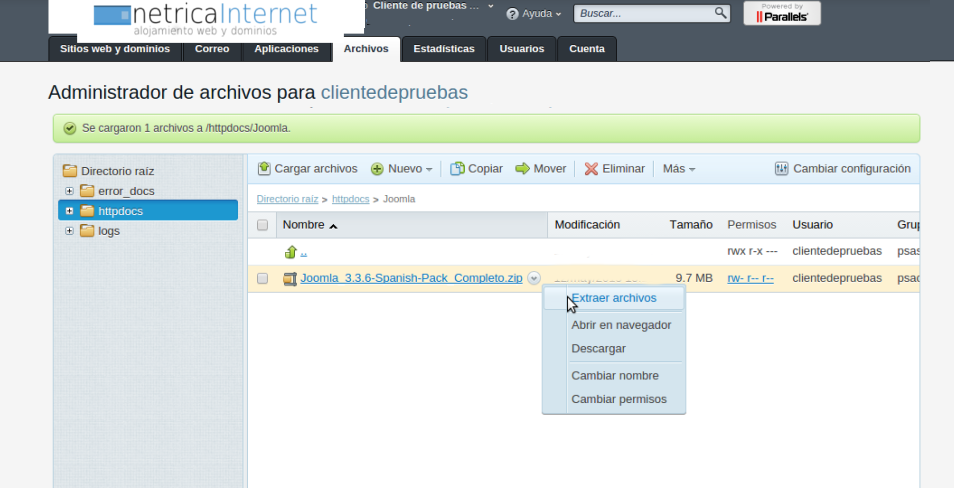
Task: Click the search magnifier icon
Action: [x=721, y=13]
